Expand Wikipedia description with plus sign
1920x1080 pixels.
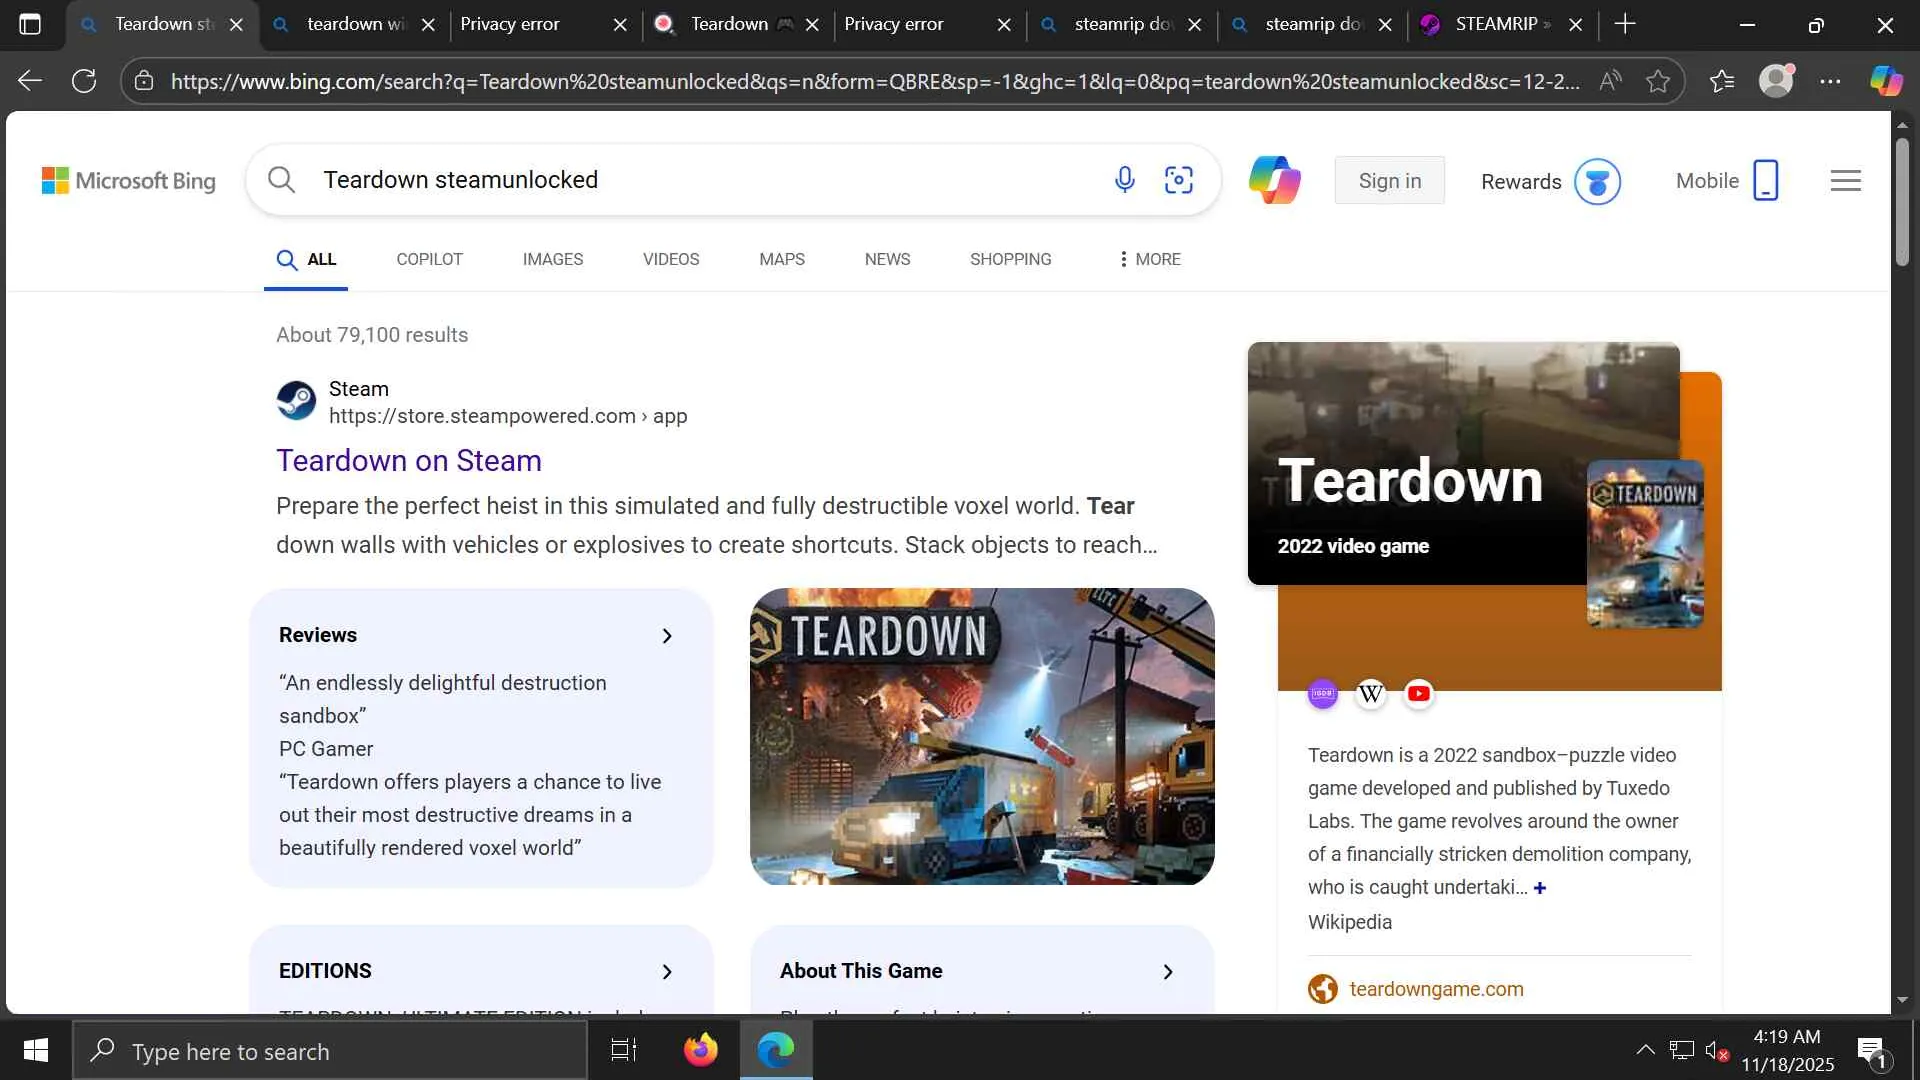pyautogui.click(x=1540, y=888)
